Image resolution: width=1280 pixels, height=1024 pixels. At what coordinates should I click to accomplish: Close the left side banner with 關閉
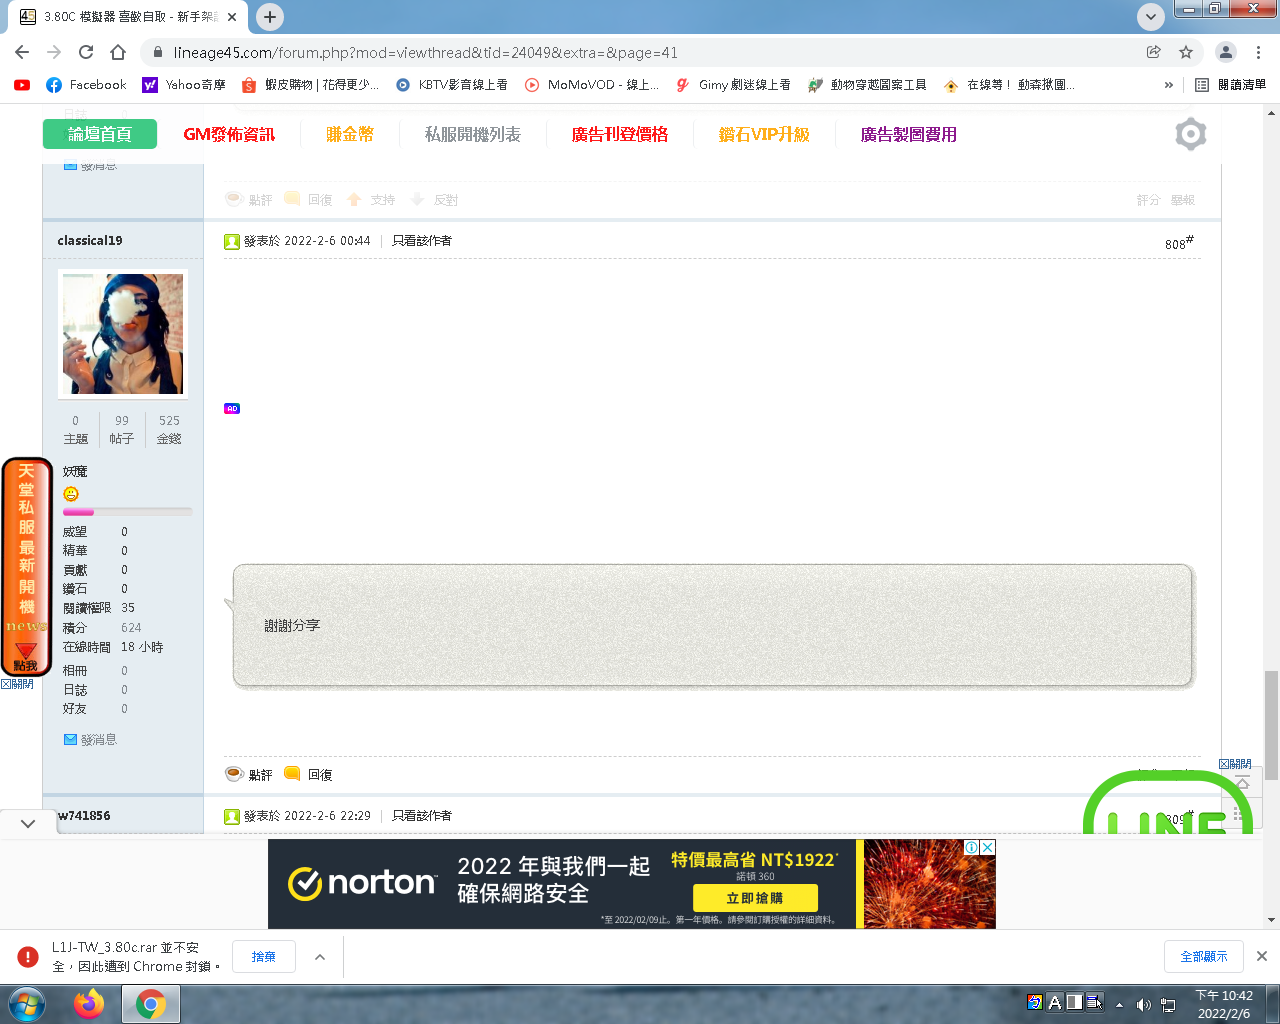[x=17, y=684]
